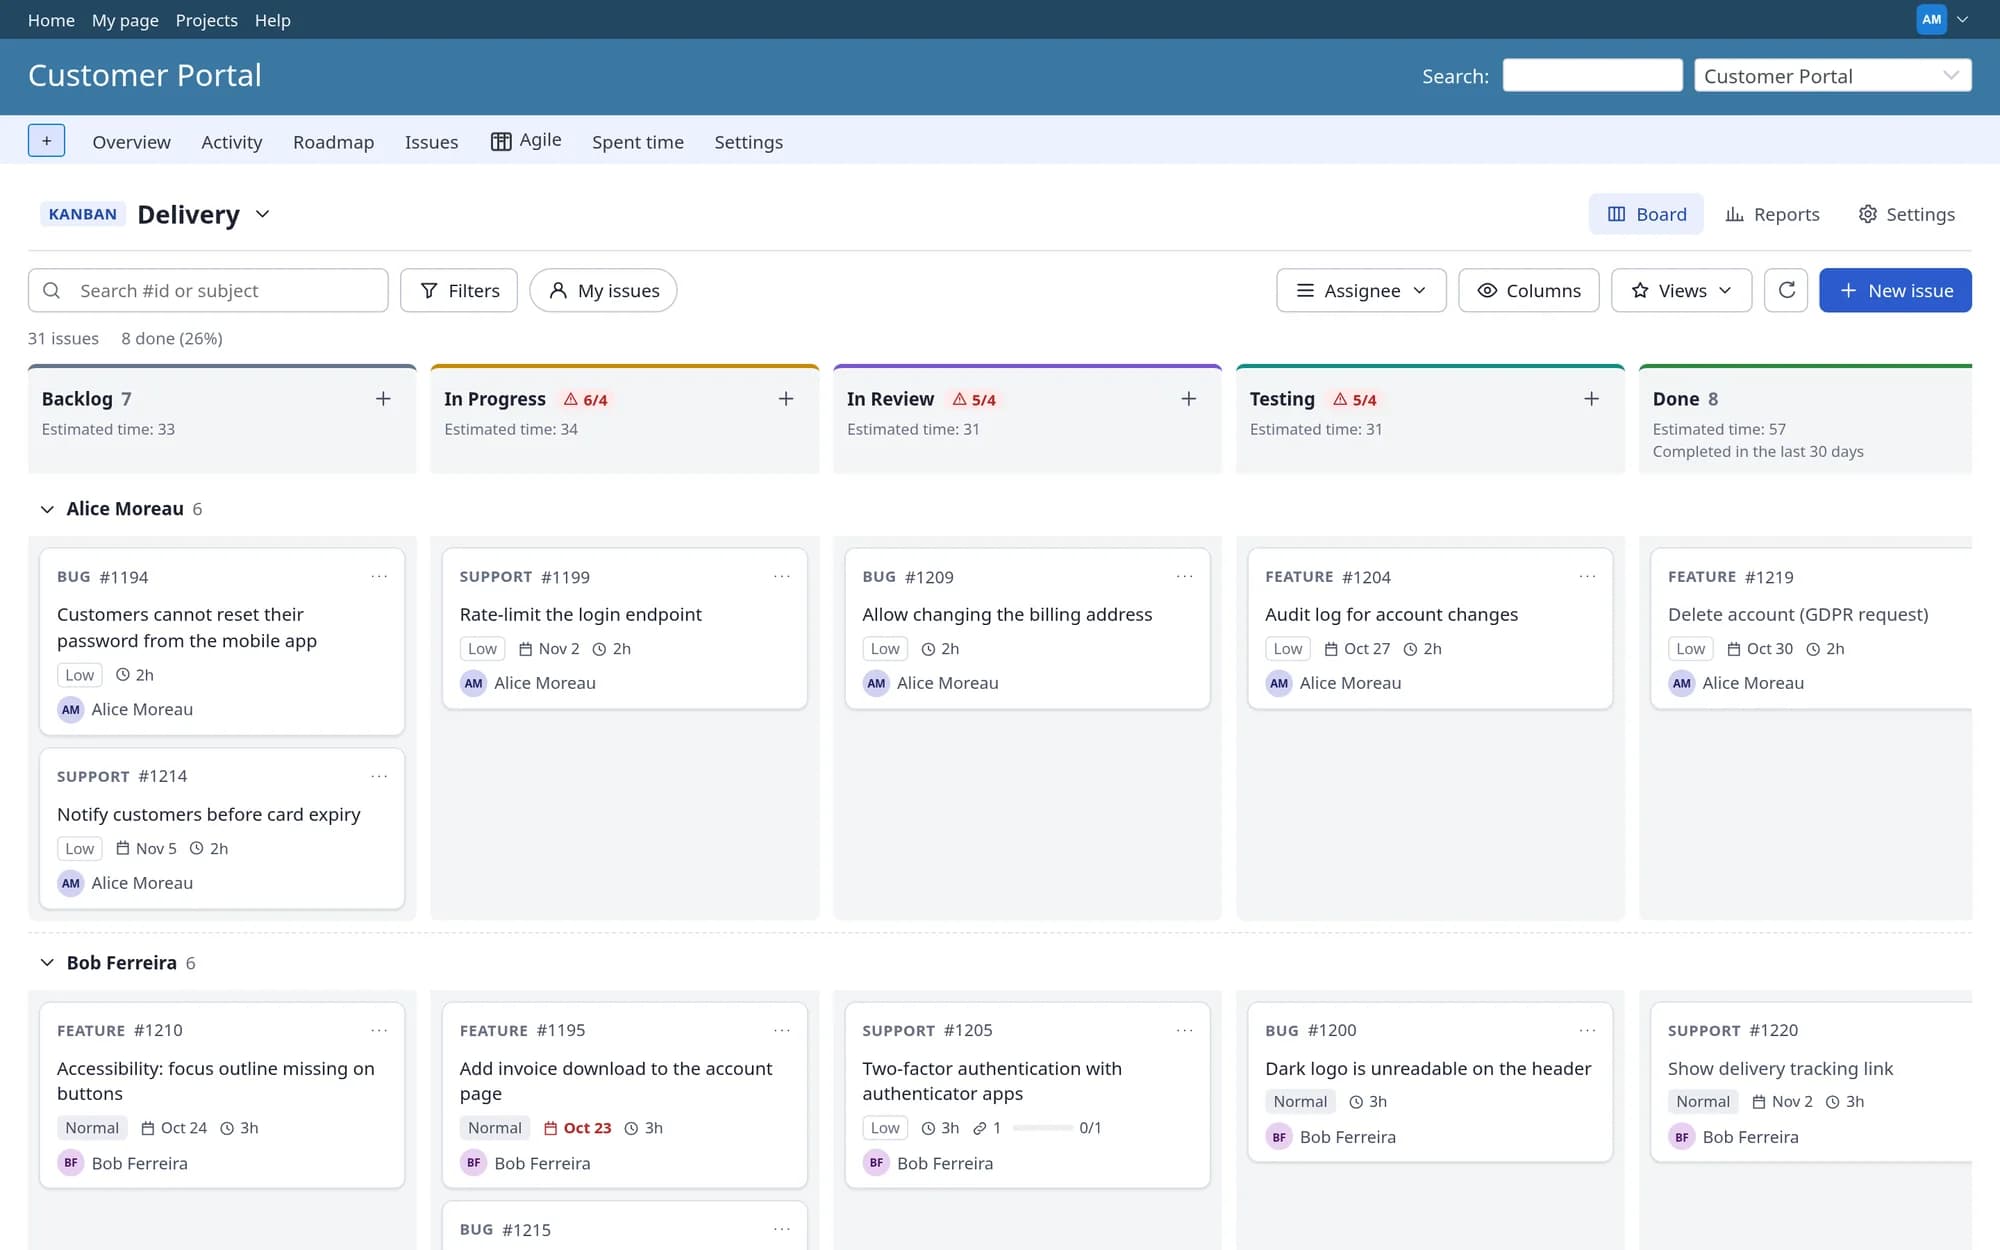This screenshot has width=2000, height=1250.
Task: Click the New issue button
Action: pyautogui.click(x=1895, y=290)
